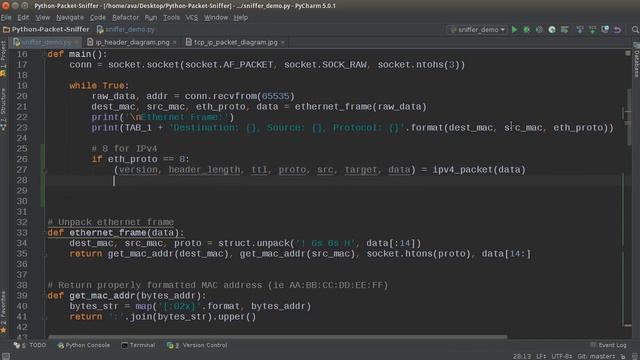Collapse the fold marker at line 41

[44, 317]
